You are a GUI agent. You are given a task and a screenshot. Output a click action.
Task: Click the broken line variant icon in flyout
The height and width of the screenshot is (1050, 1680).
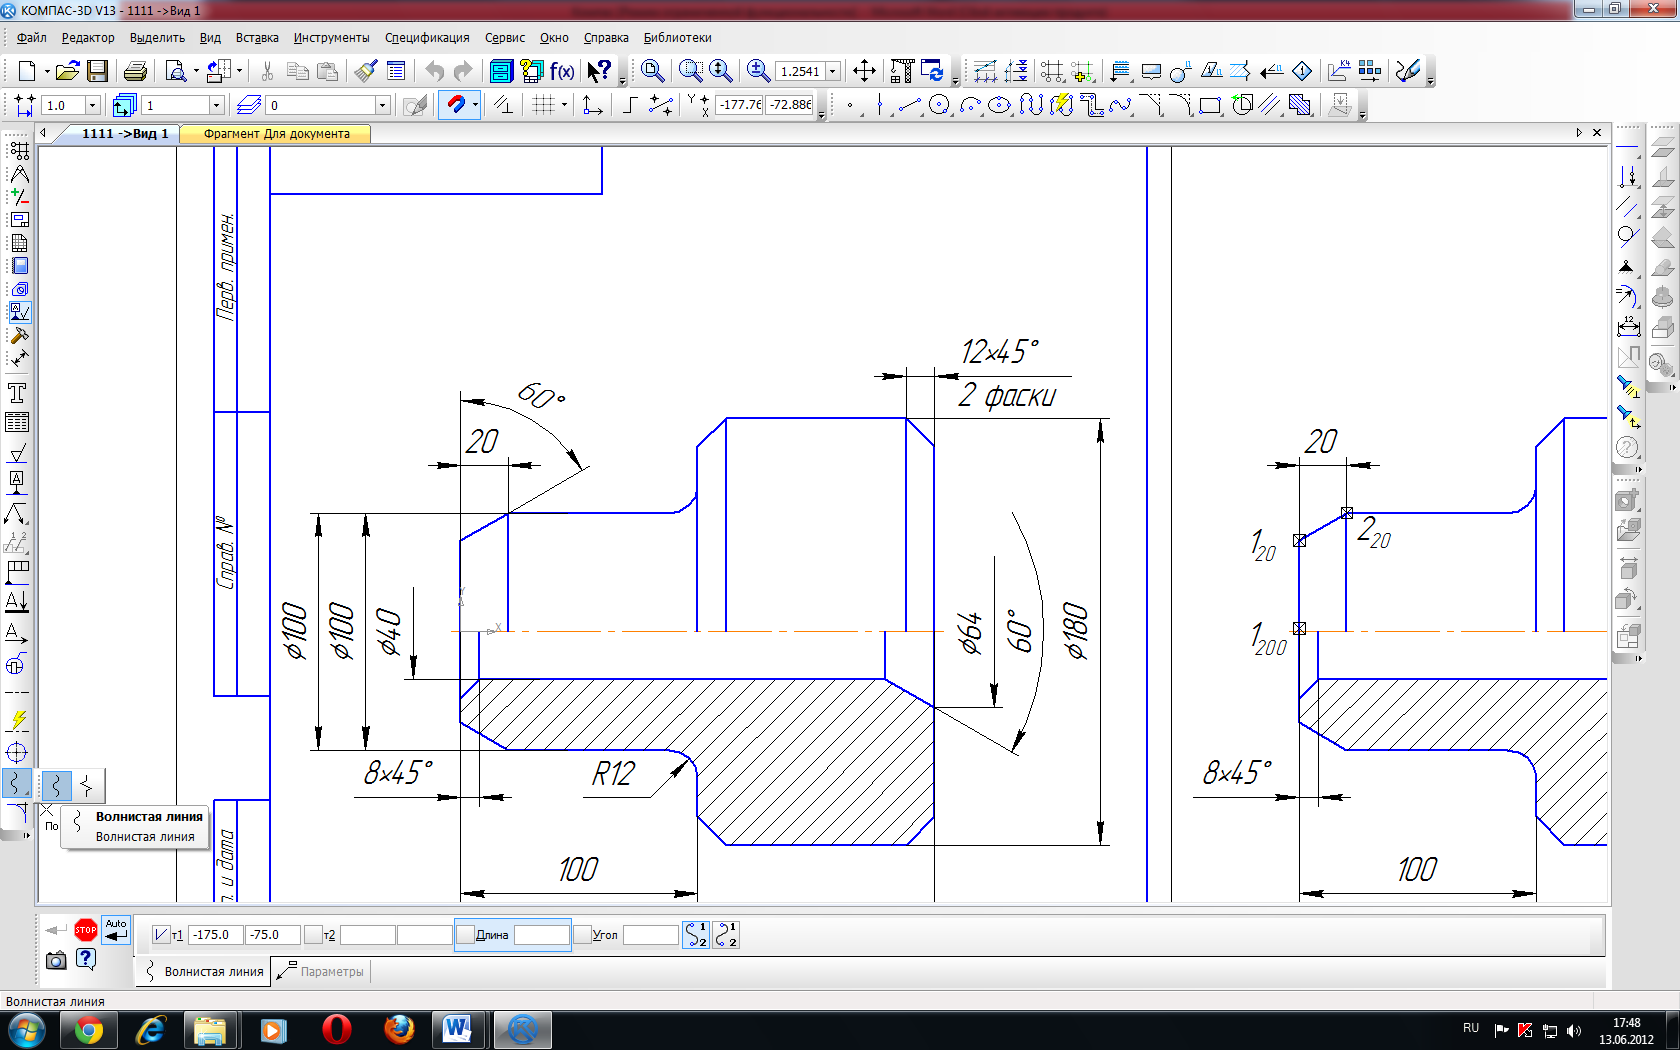[88, 785]
